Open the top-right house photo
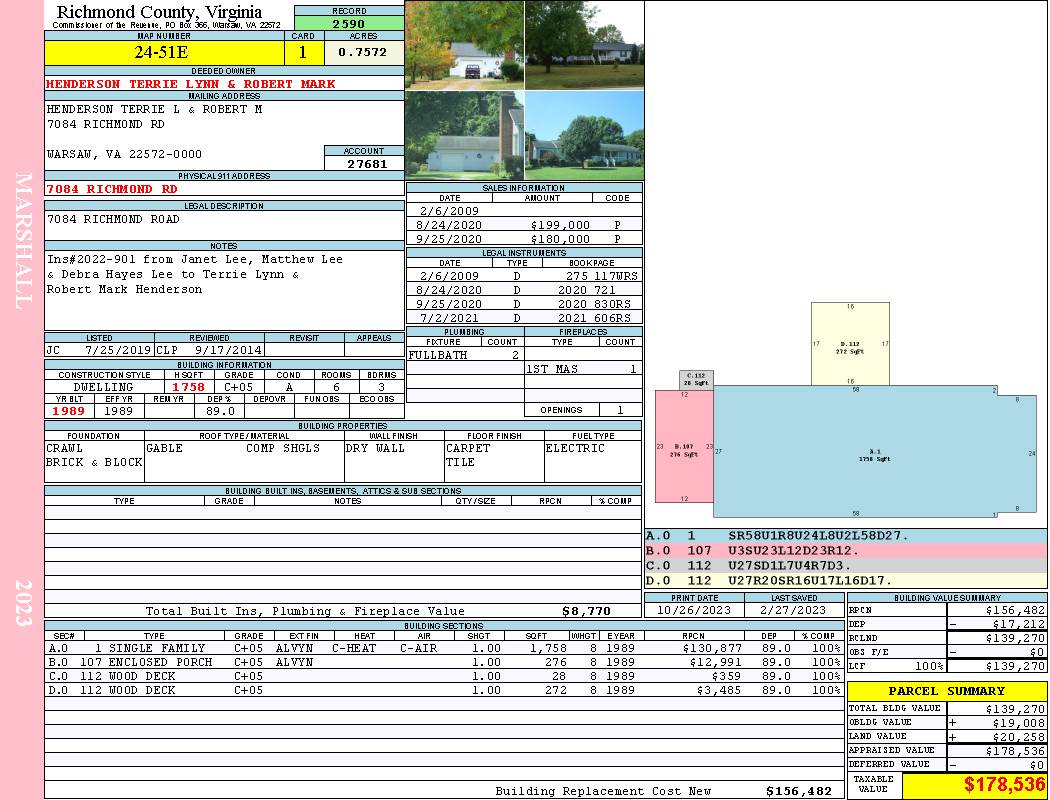Viewport: 1050px width, 800px height. (x=583, y=45)
